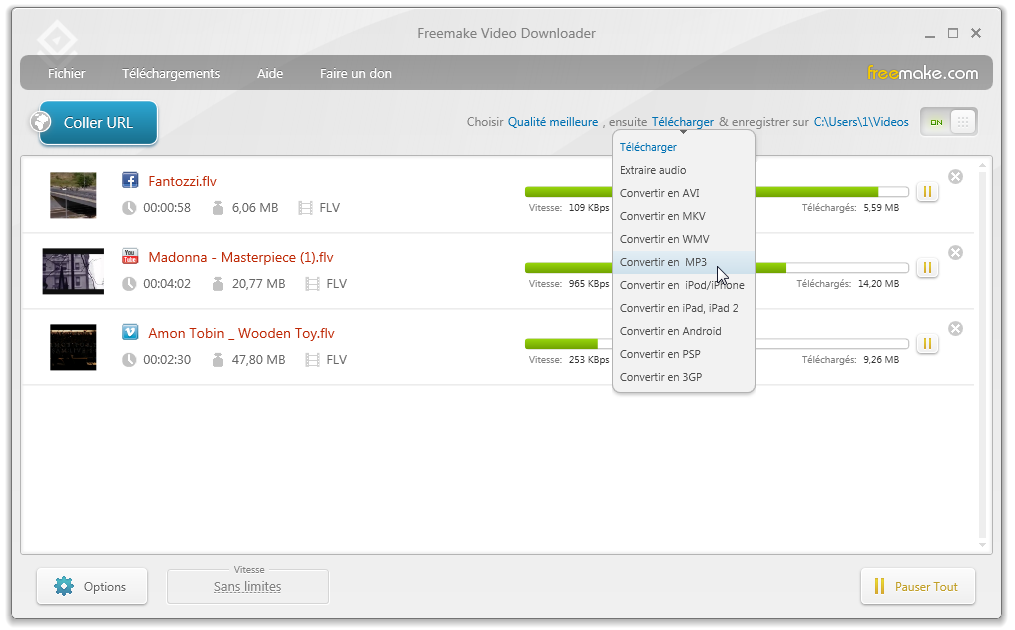This screenshot has height=630, width=1015.
Task: Open the Fichier menu
Action: pyautogui.click(x=67, y=73)
